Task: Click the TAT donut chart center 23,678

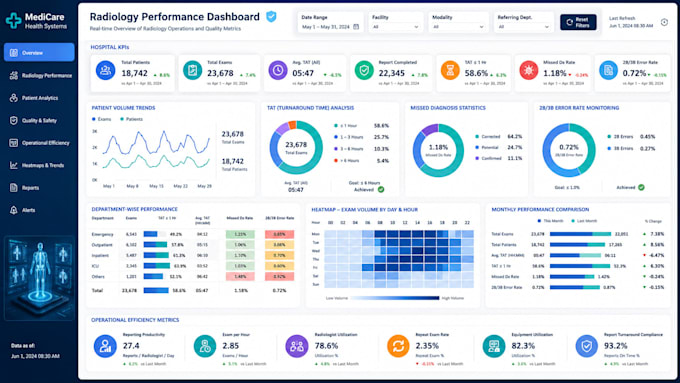Action: 296,144
